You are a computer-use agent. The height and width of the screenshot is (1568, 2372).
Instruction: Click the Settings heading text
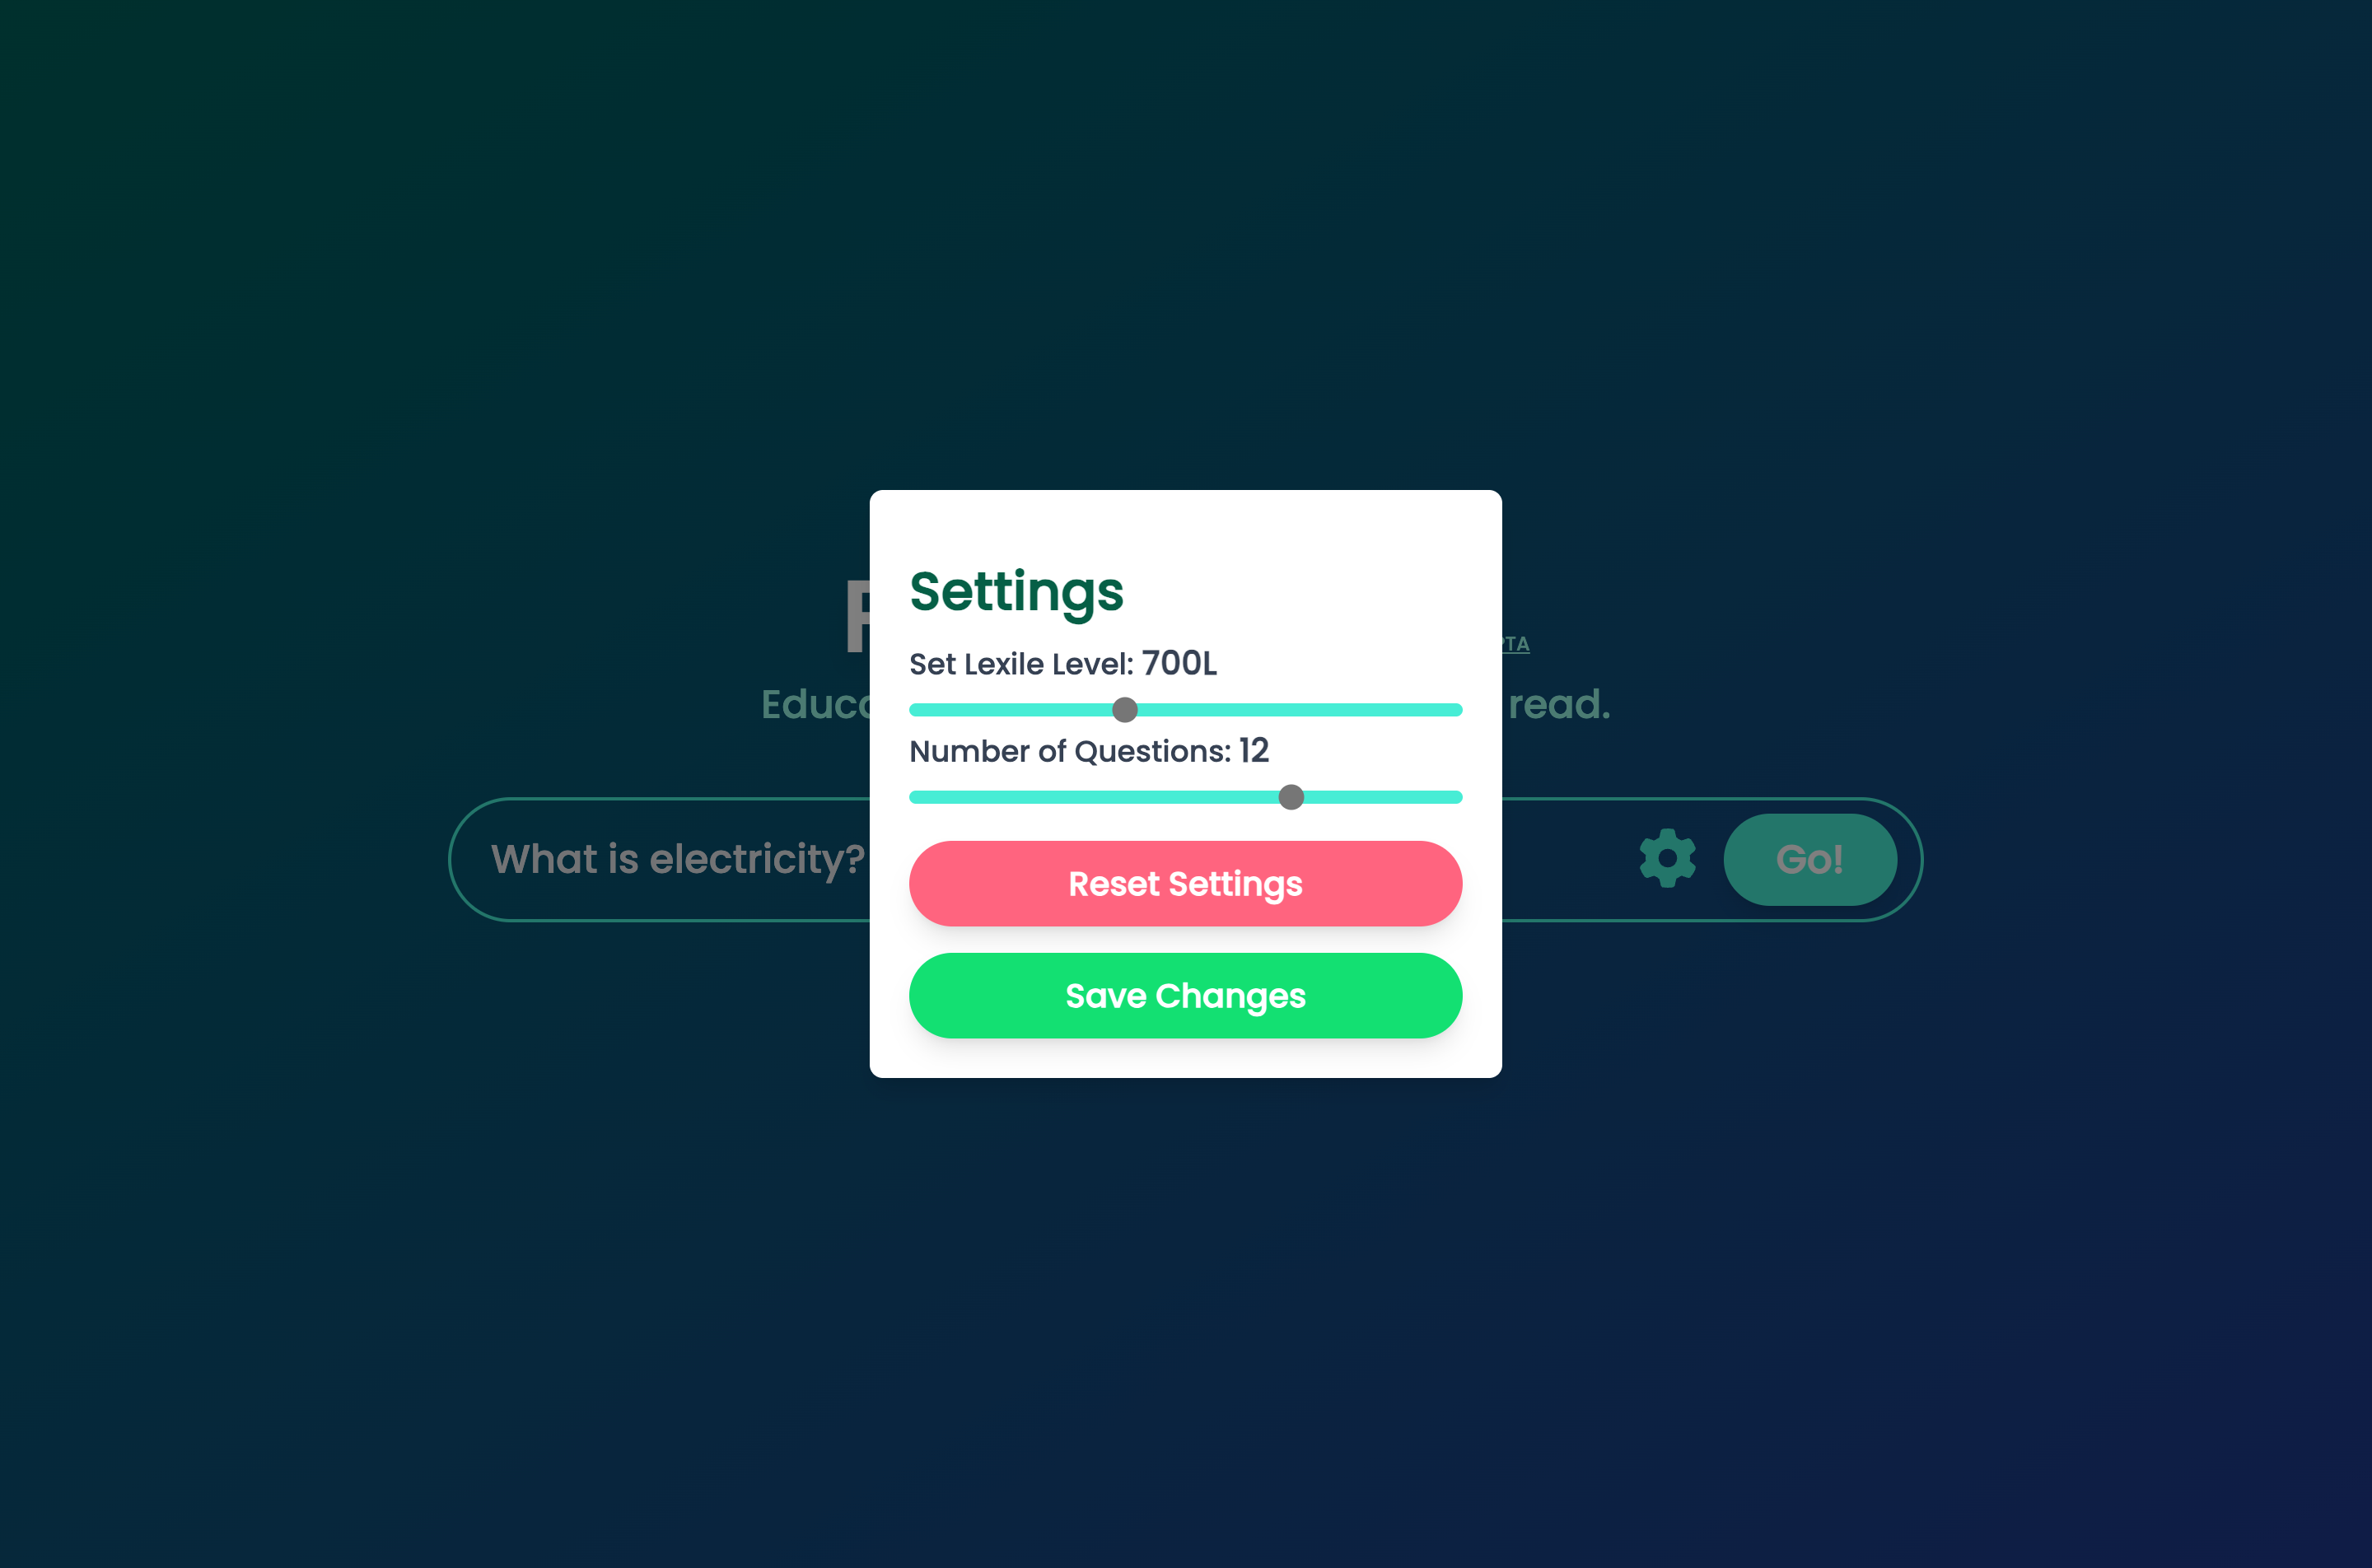1016,592
